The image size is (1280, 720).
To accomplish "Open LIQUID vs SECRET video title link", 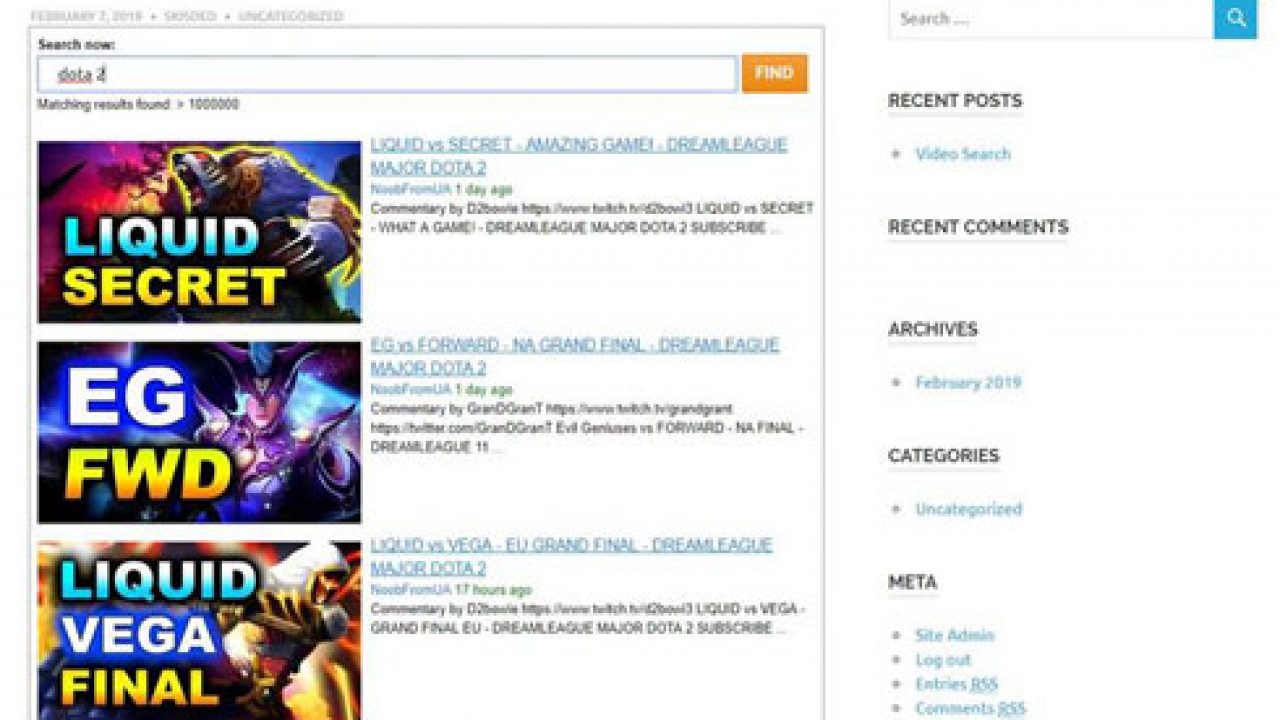I will [579, 156].
